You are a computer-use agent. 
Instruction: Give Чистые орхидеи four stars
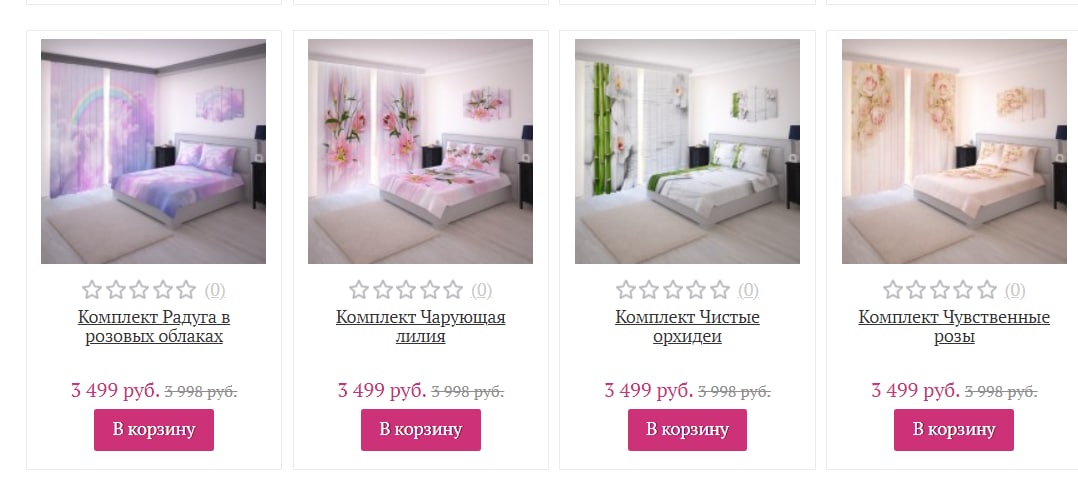point(696,290)
